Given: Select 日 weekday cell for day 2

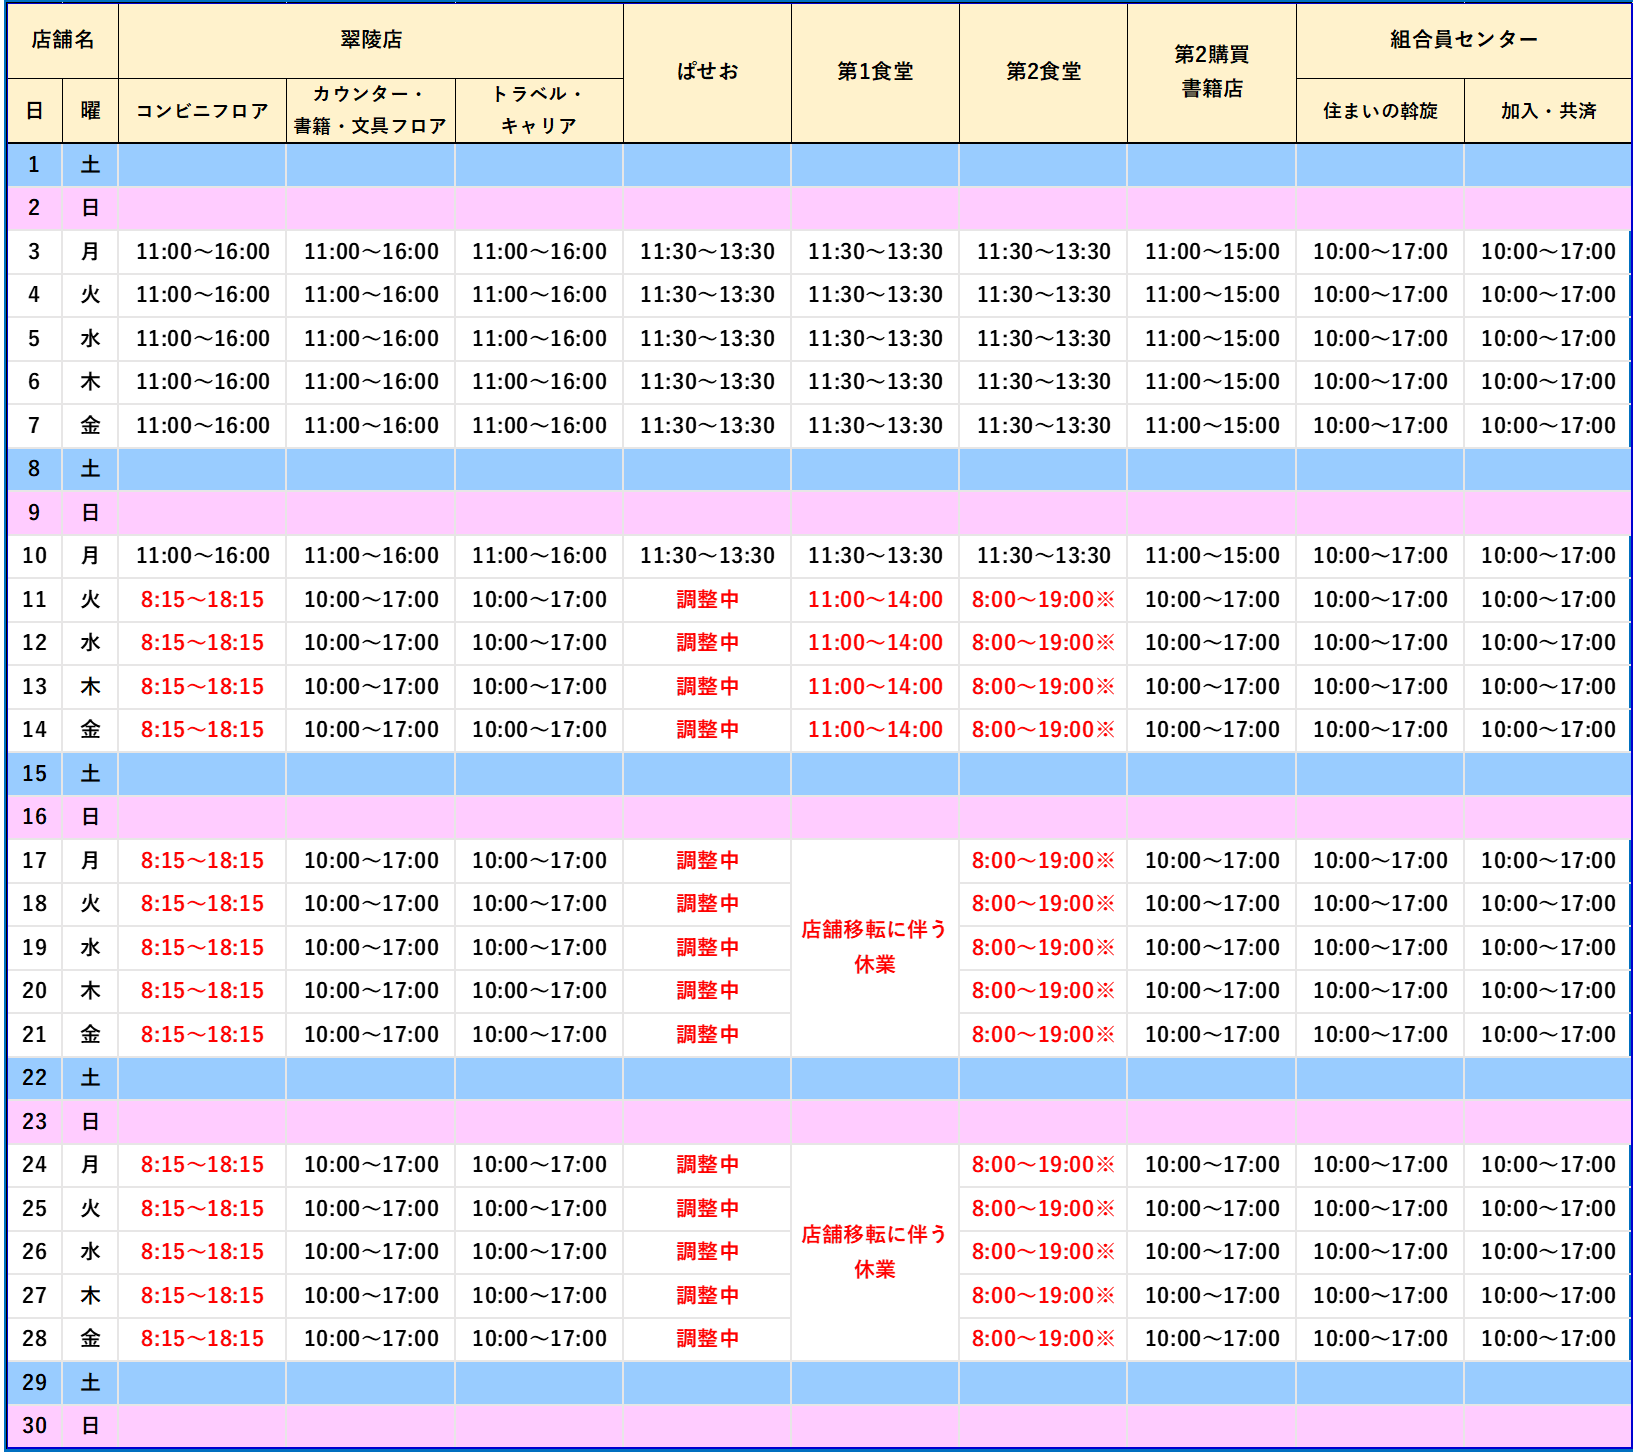Looking at the screenshot, I should pos(90,208).
